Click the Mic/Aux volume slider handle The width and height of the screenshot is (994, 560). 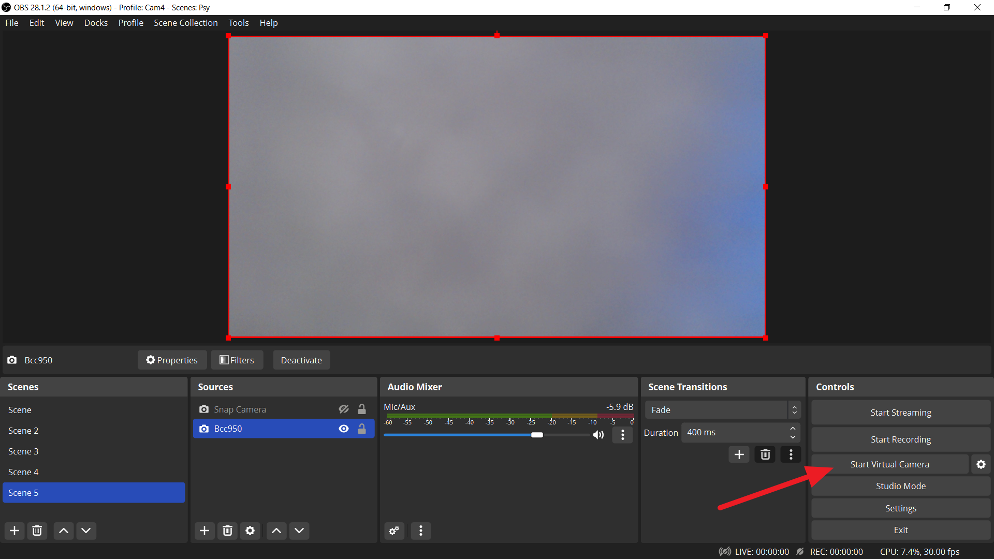537,435
